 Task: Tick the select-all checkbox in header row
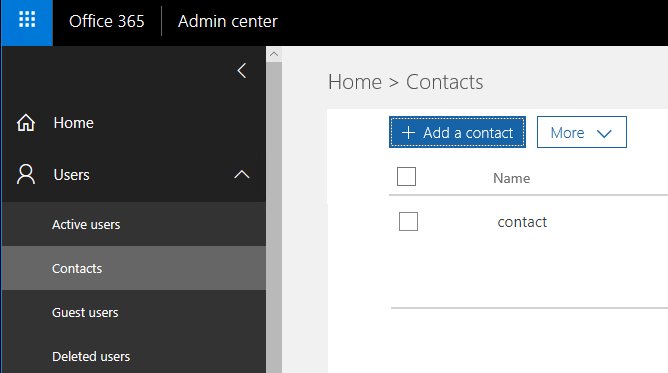[x=406, y=177]
